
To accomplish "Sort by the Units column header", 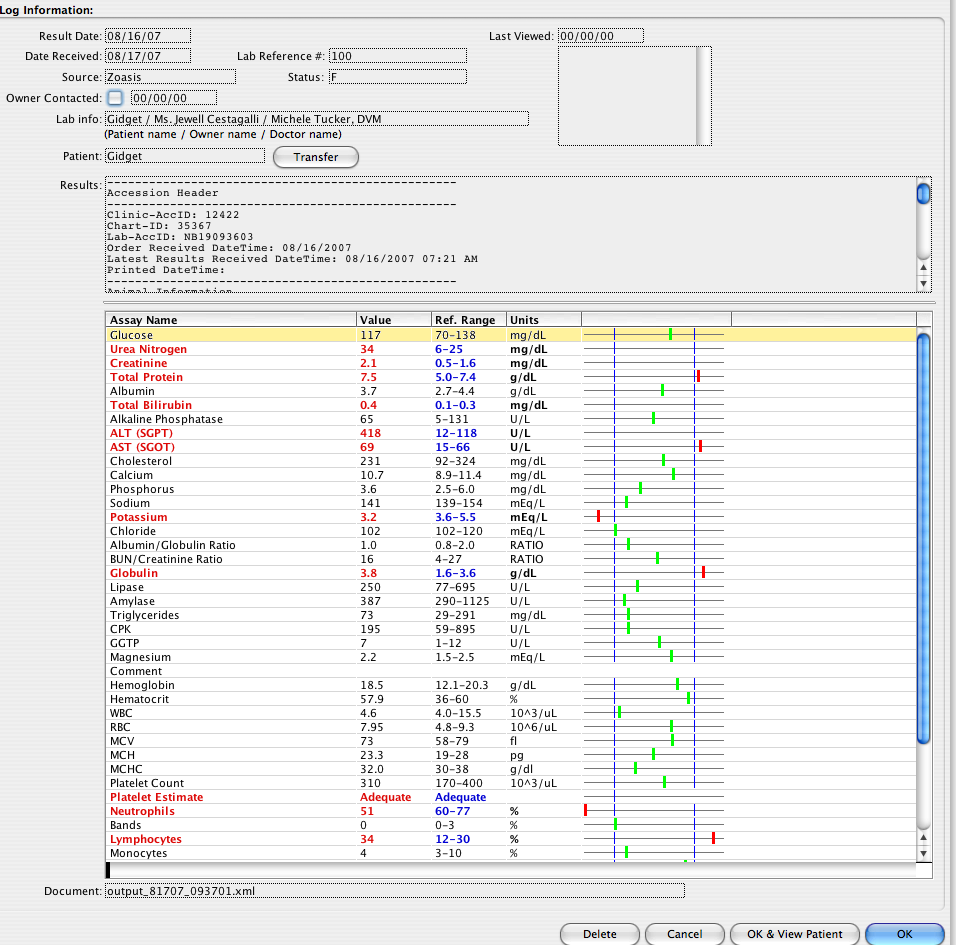I will coord(544,320).
